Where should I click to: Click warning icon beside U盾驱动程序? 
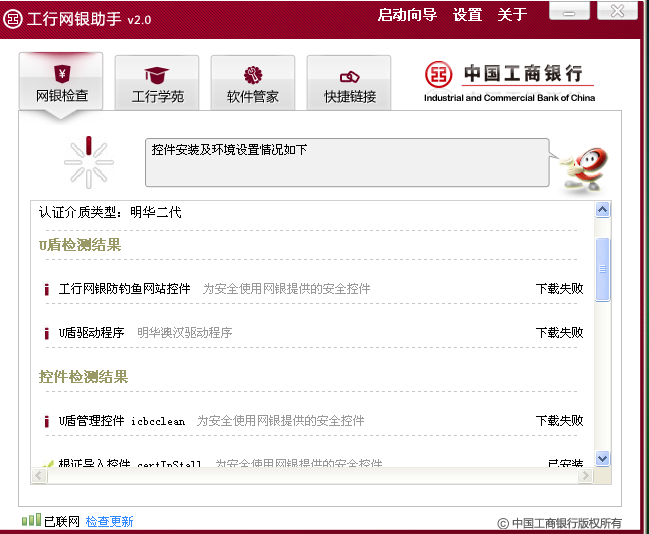(x=47, y=333)
